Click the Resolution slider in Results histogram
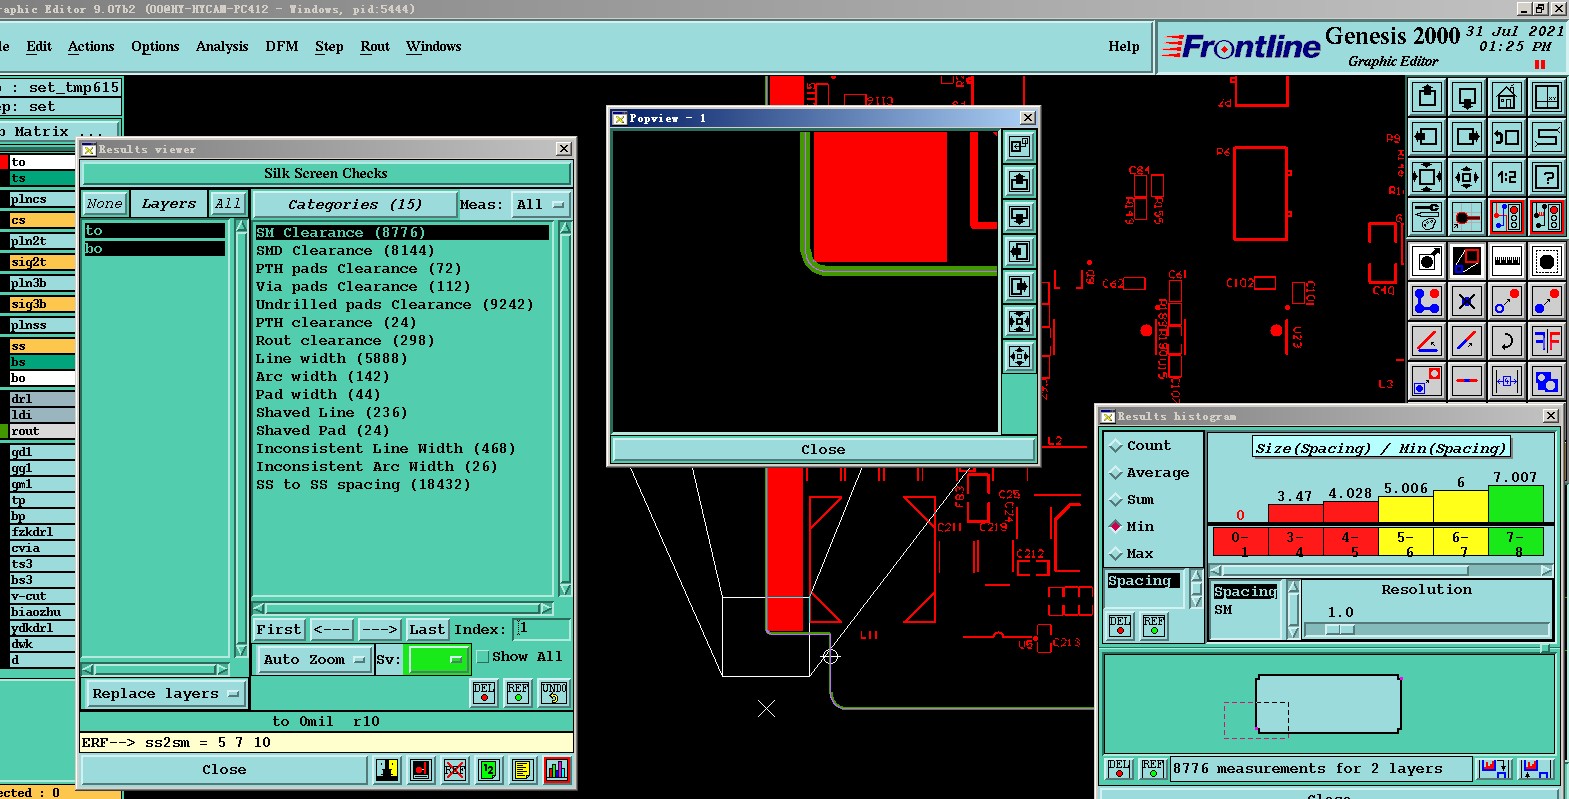Image resolution: width=1569 pixels, height=799 pixels. pyautogui.click(x=1339, y=630)
